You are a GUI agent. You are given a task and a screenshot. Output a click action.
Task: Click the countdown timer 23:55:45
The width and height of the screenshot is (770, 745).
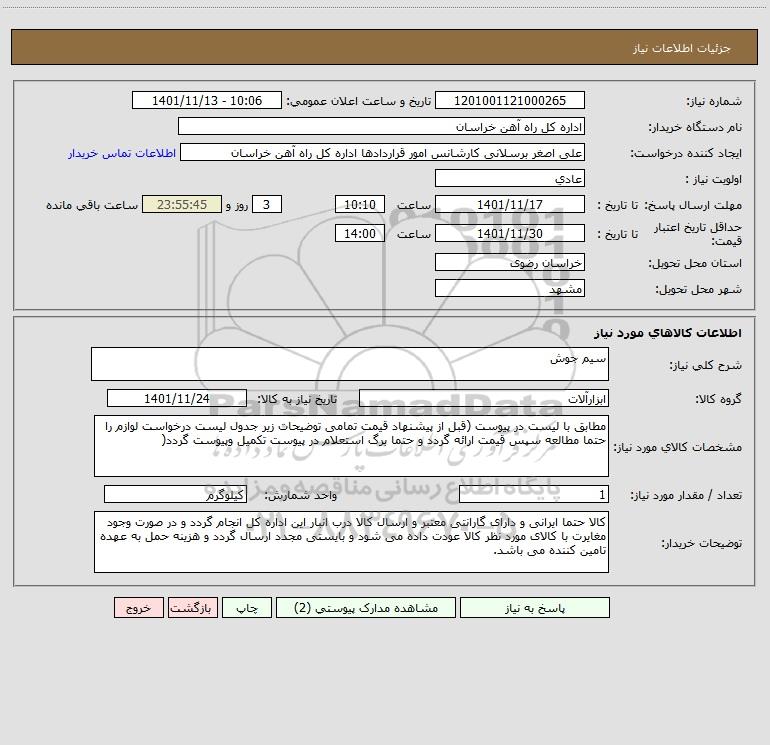[182, 204]
